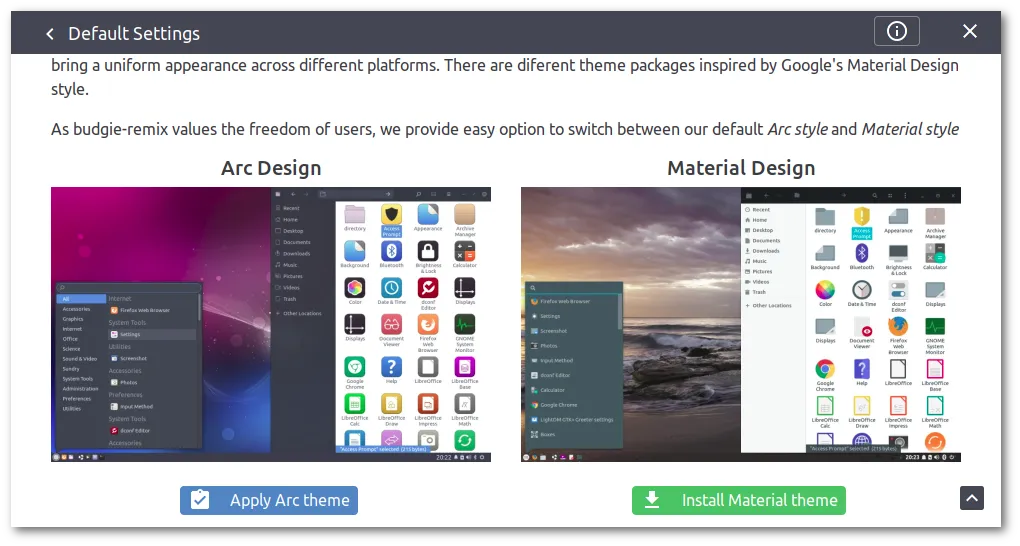Click the Bluetooth icon in Arc Design preview
This screenshot has height=546, width=1020.
(392, 252)
